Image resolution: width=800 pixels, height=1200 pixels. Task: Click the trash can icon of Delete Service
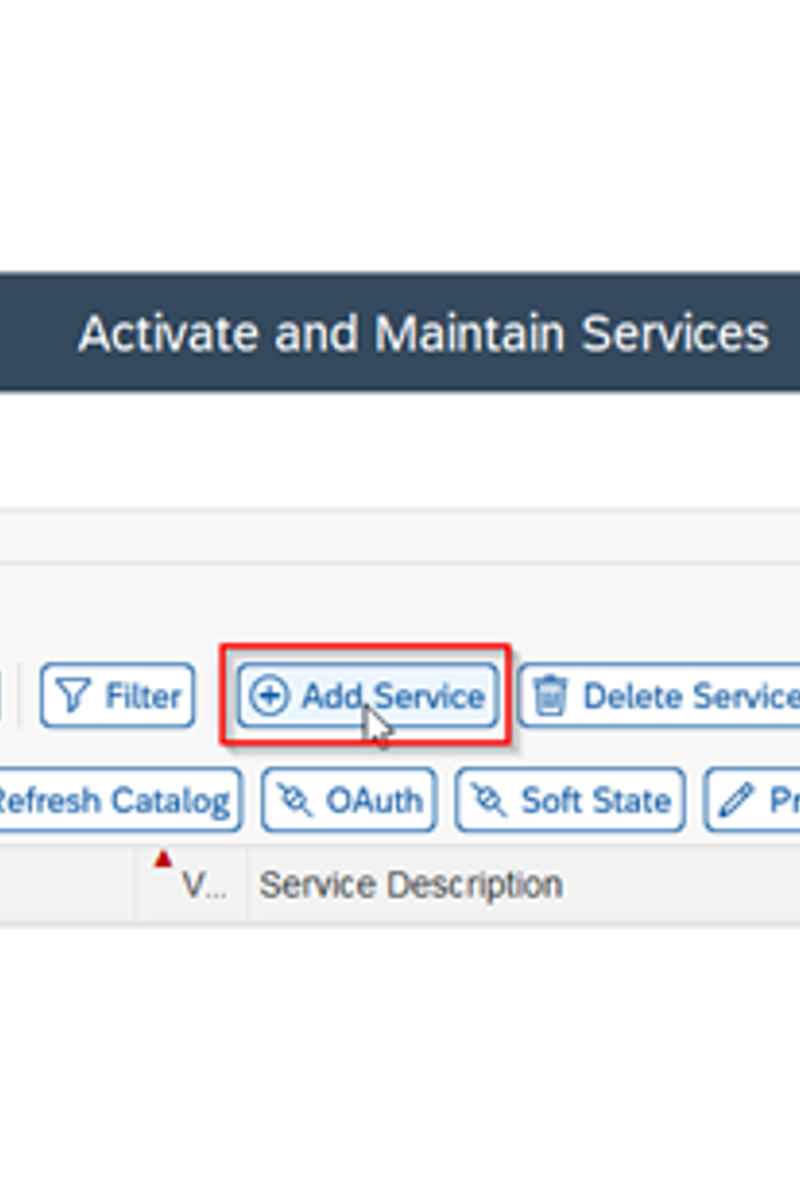pyautogui.click(x=549, y=695)
